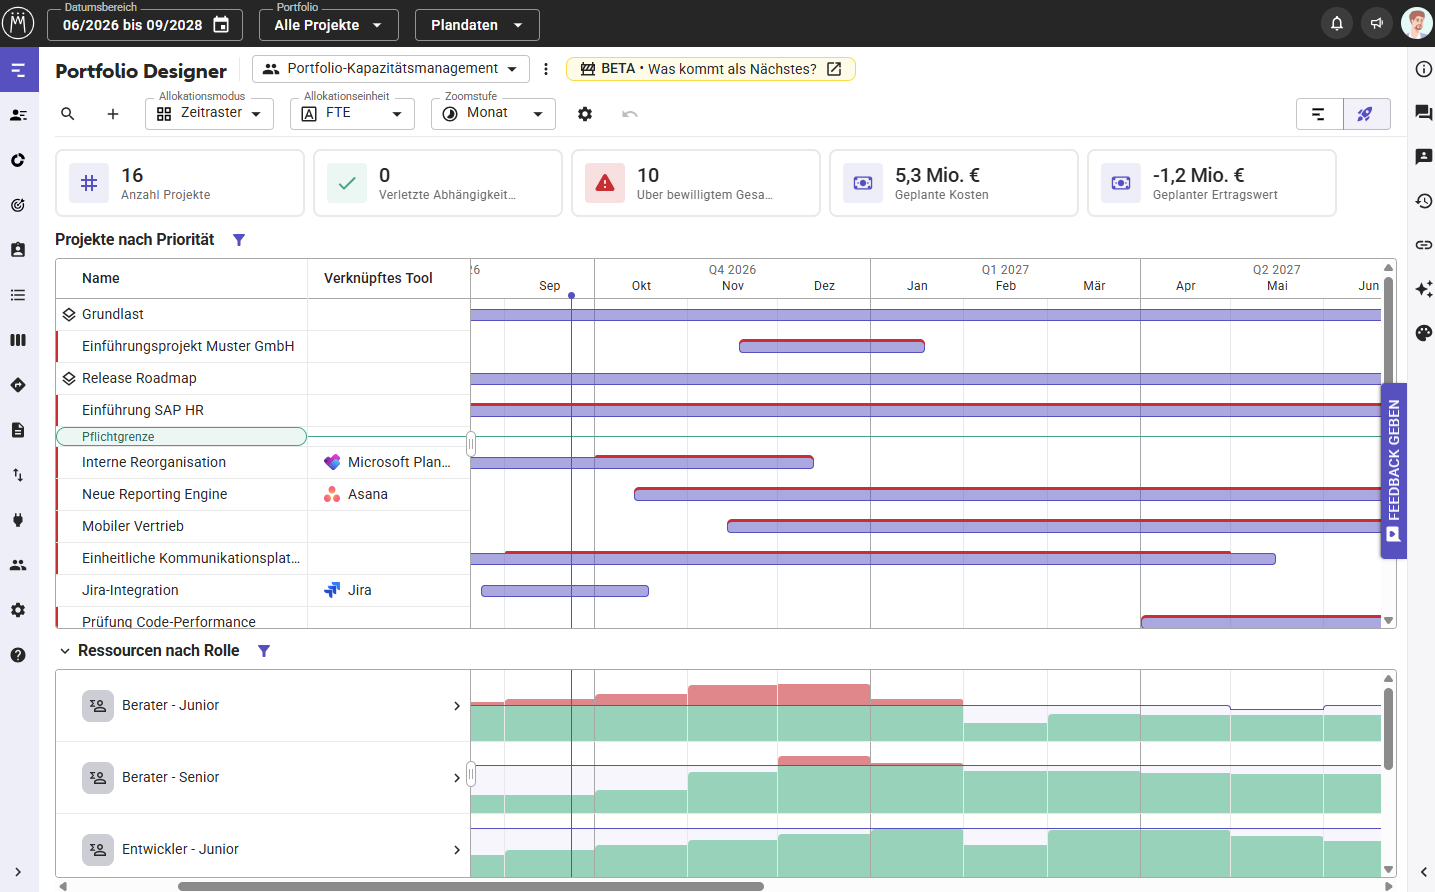Open the search magnifier in toolbar
The height and width of the screenshot is (892, 1435).
pyautogui.click(x=68, y=114)
